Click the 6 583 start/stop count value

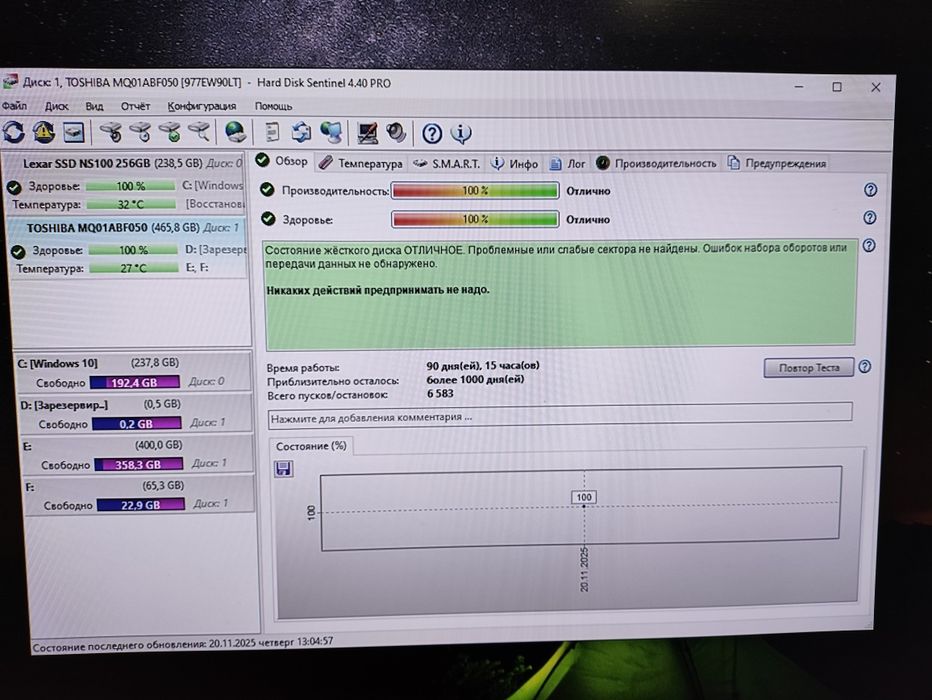[x=440, y=393]
